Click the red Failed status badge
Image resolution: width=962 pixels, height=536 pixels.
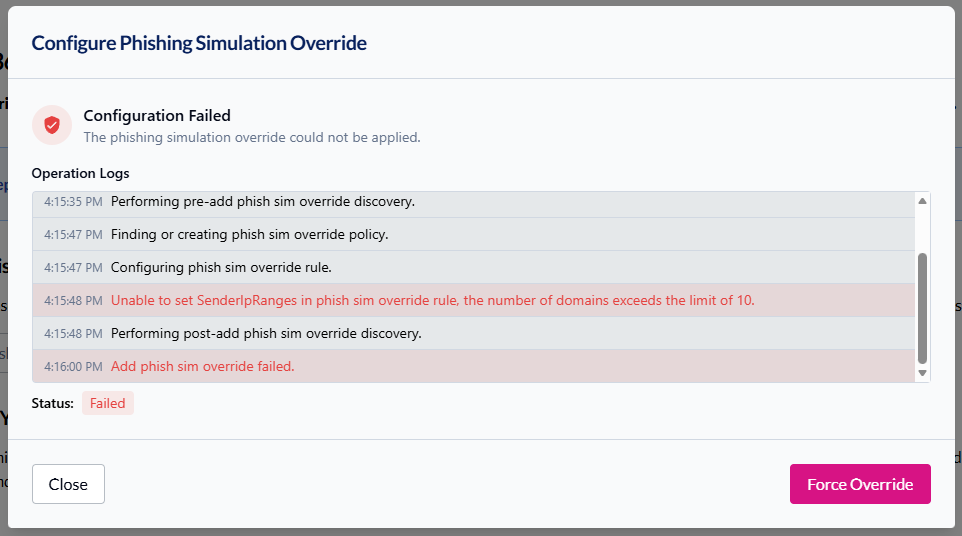(x=107, y=403)
